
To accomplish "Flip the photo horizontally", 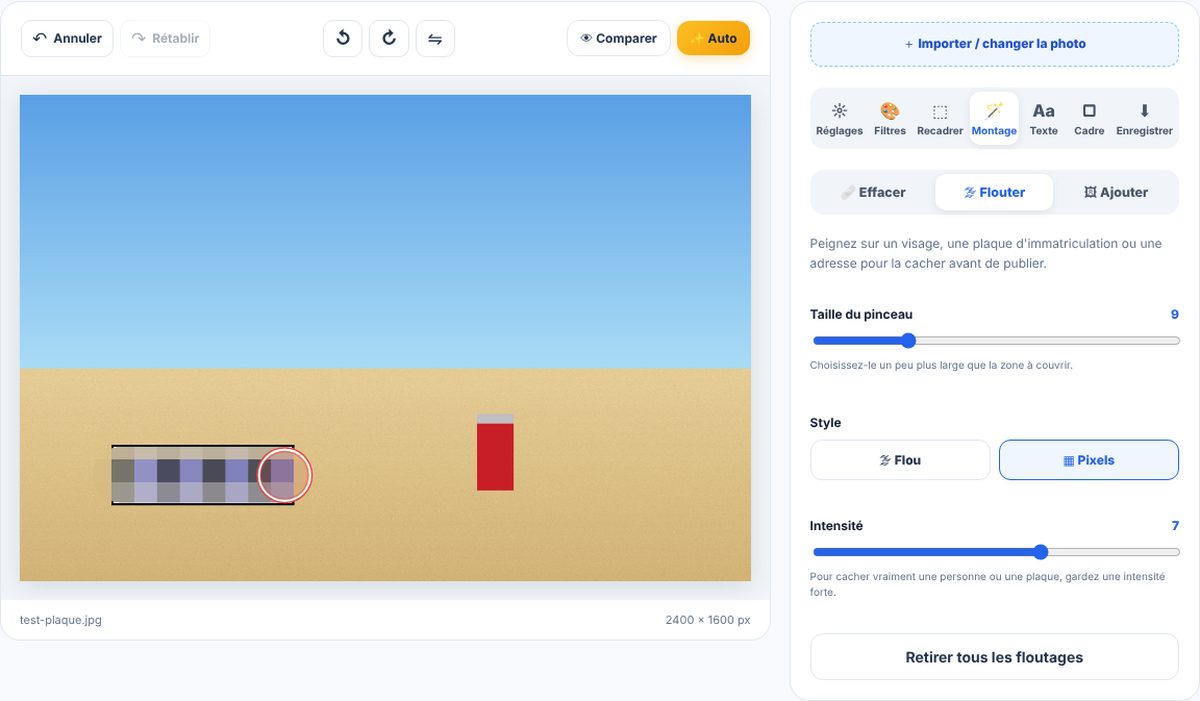I will [435, 38].
